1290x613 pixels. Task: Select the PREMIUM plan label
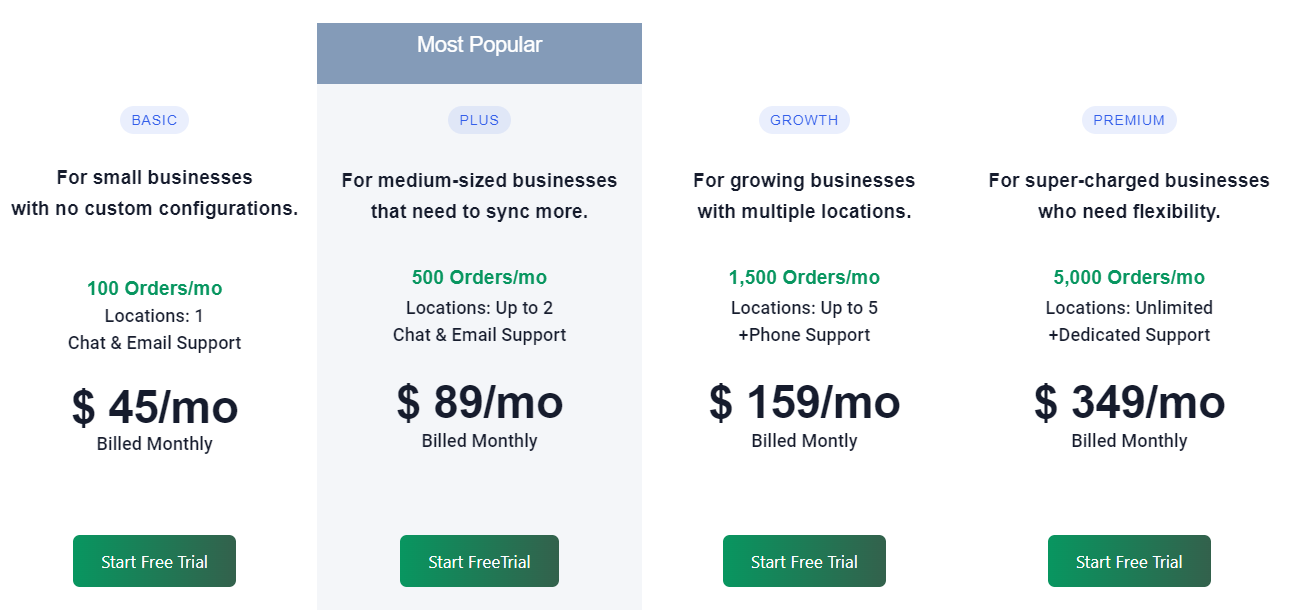[x=1129, y=120]
